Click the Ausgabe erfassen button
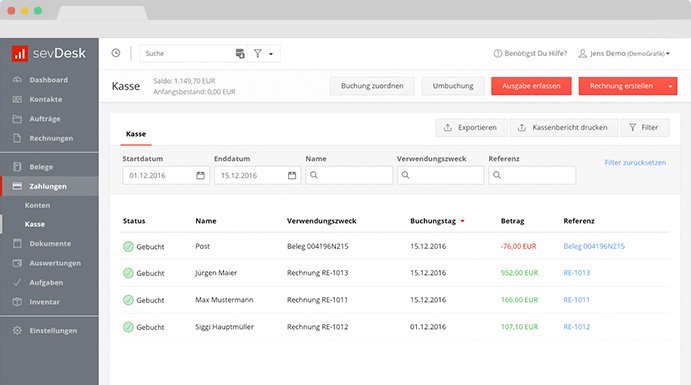Viewport: 691px width, 385px height. [531, 86]
